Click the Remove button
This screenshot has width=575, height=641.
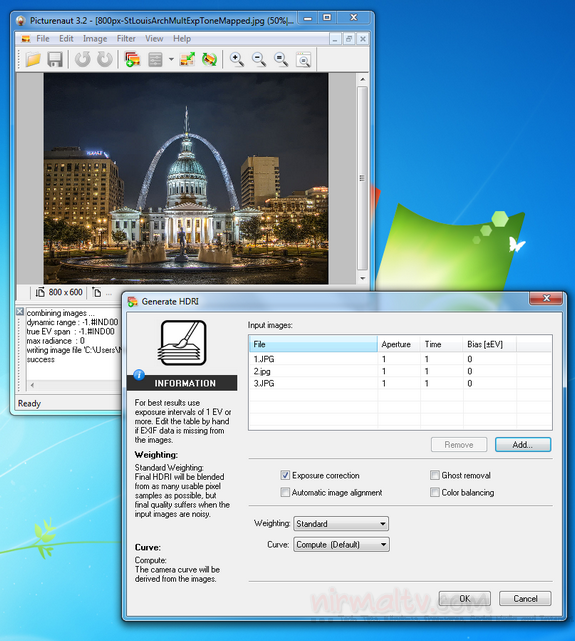[459, 445]
